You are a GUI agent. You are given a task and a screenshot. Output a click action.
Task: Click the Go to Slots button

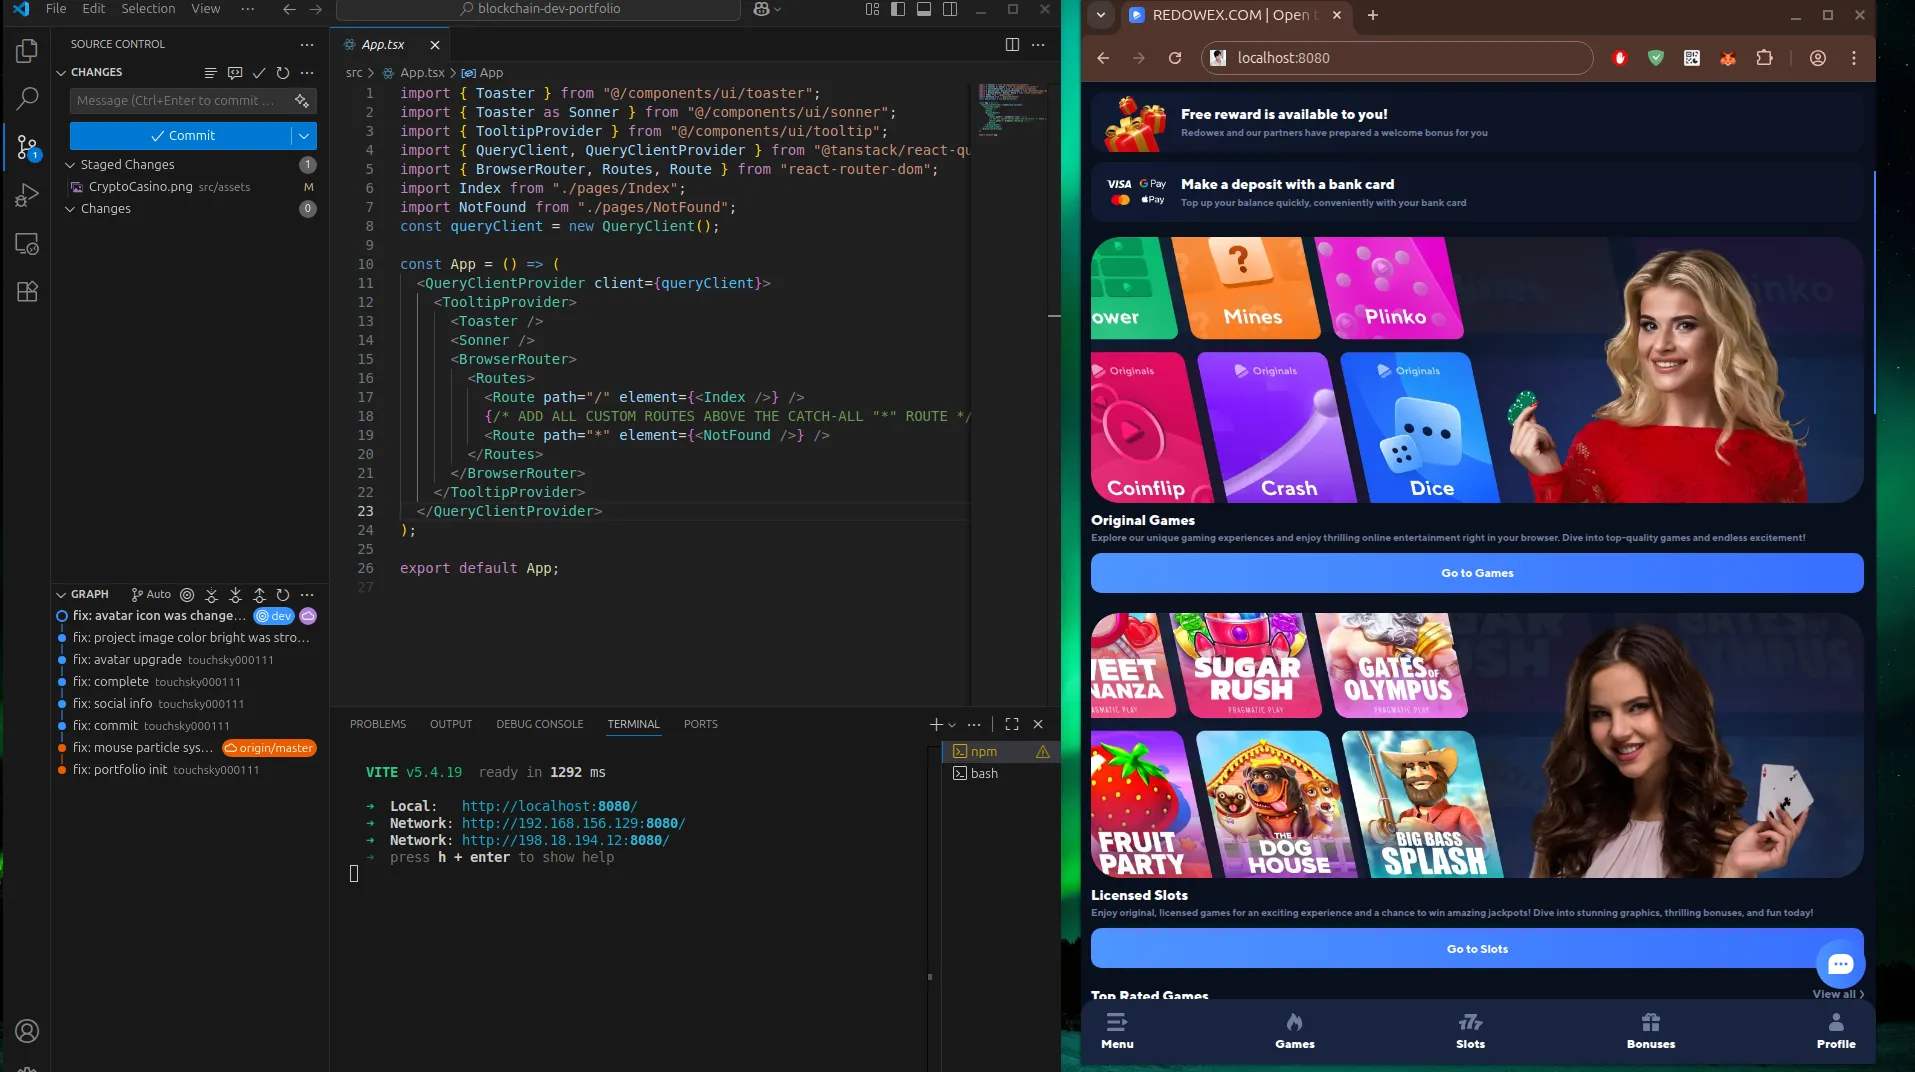pos(1476,949)
